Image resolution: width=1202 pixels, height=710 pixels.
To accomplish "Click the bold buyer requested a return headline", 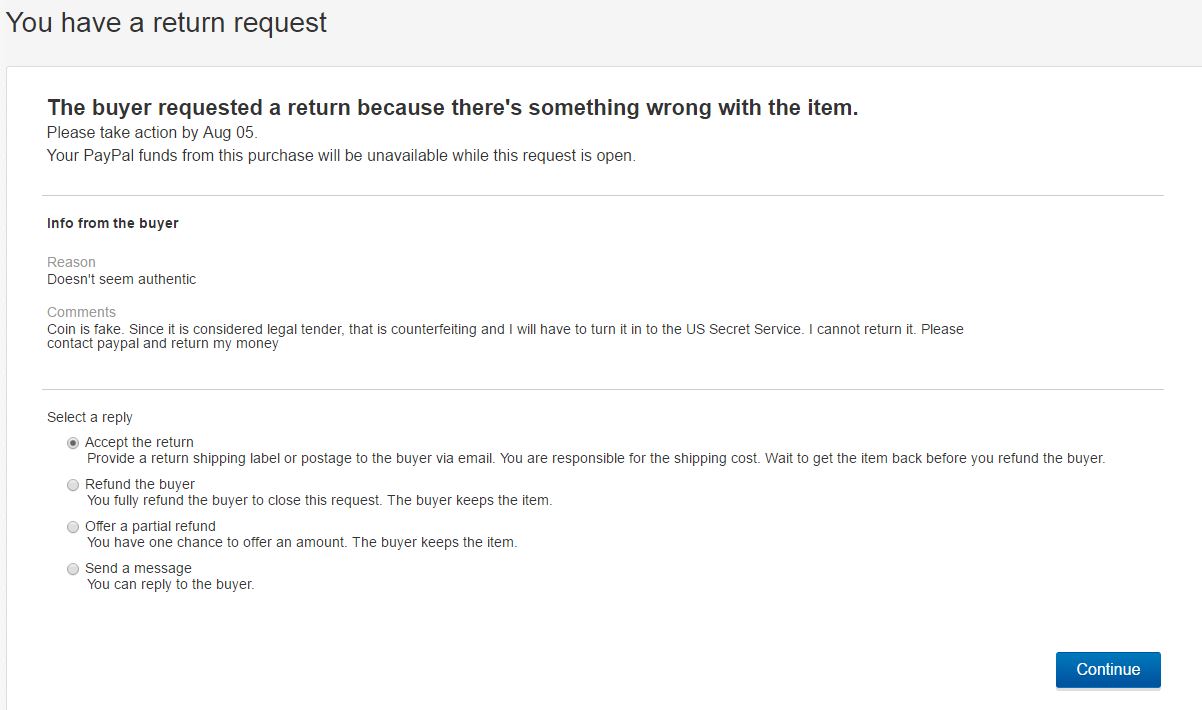I will pyautogui.click(x=452, y=108).
